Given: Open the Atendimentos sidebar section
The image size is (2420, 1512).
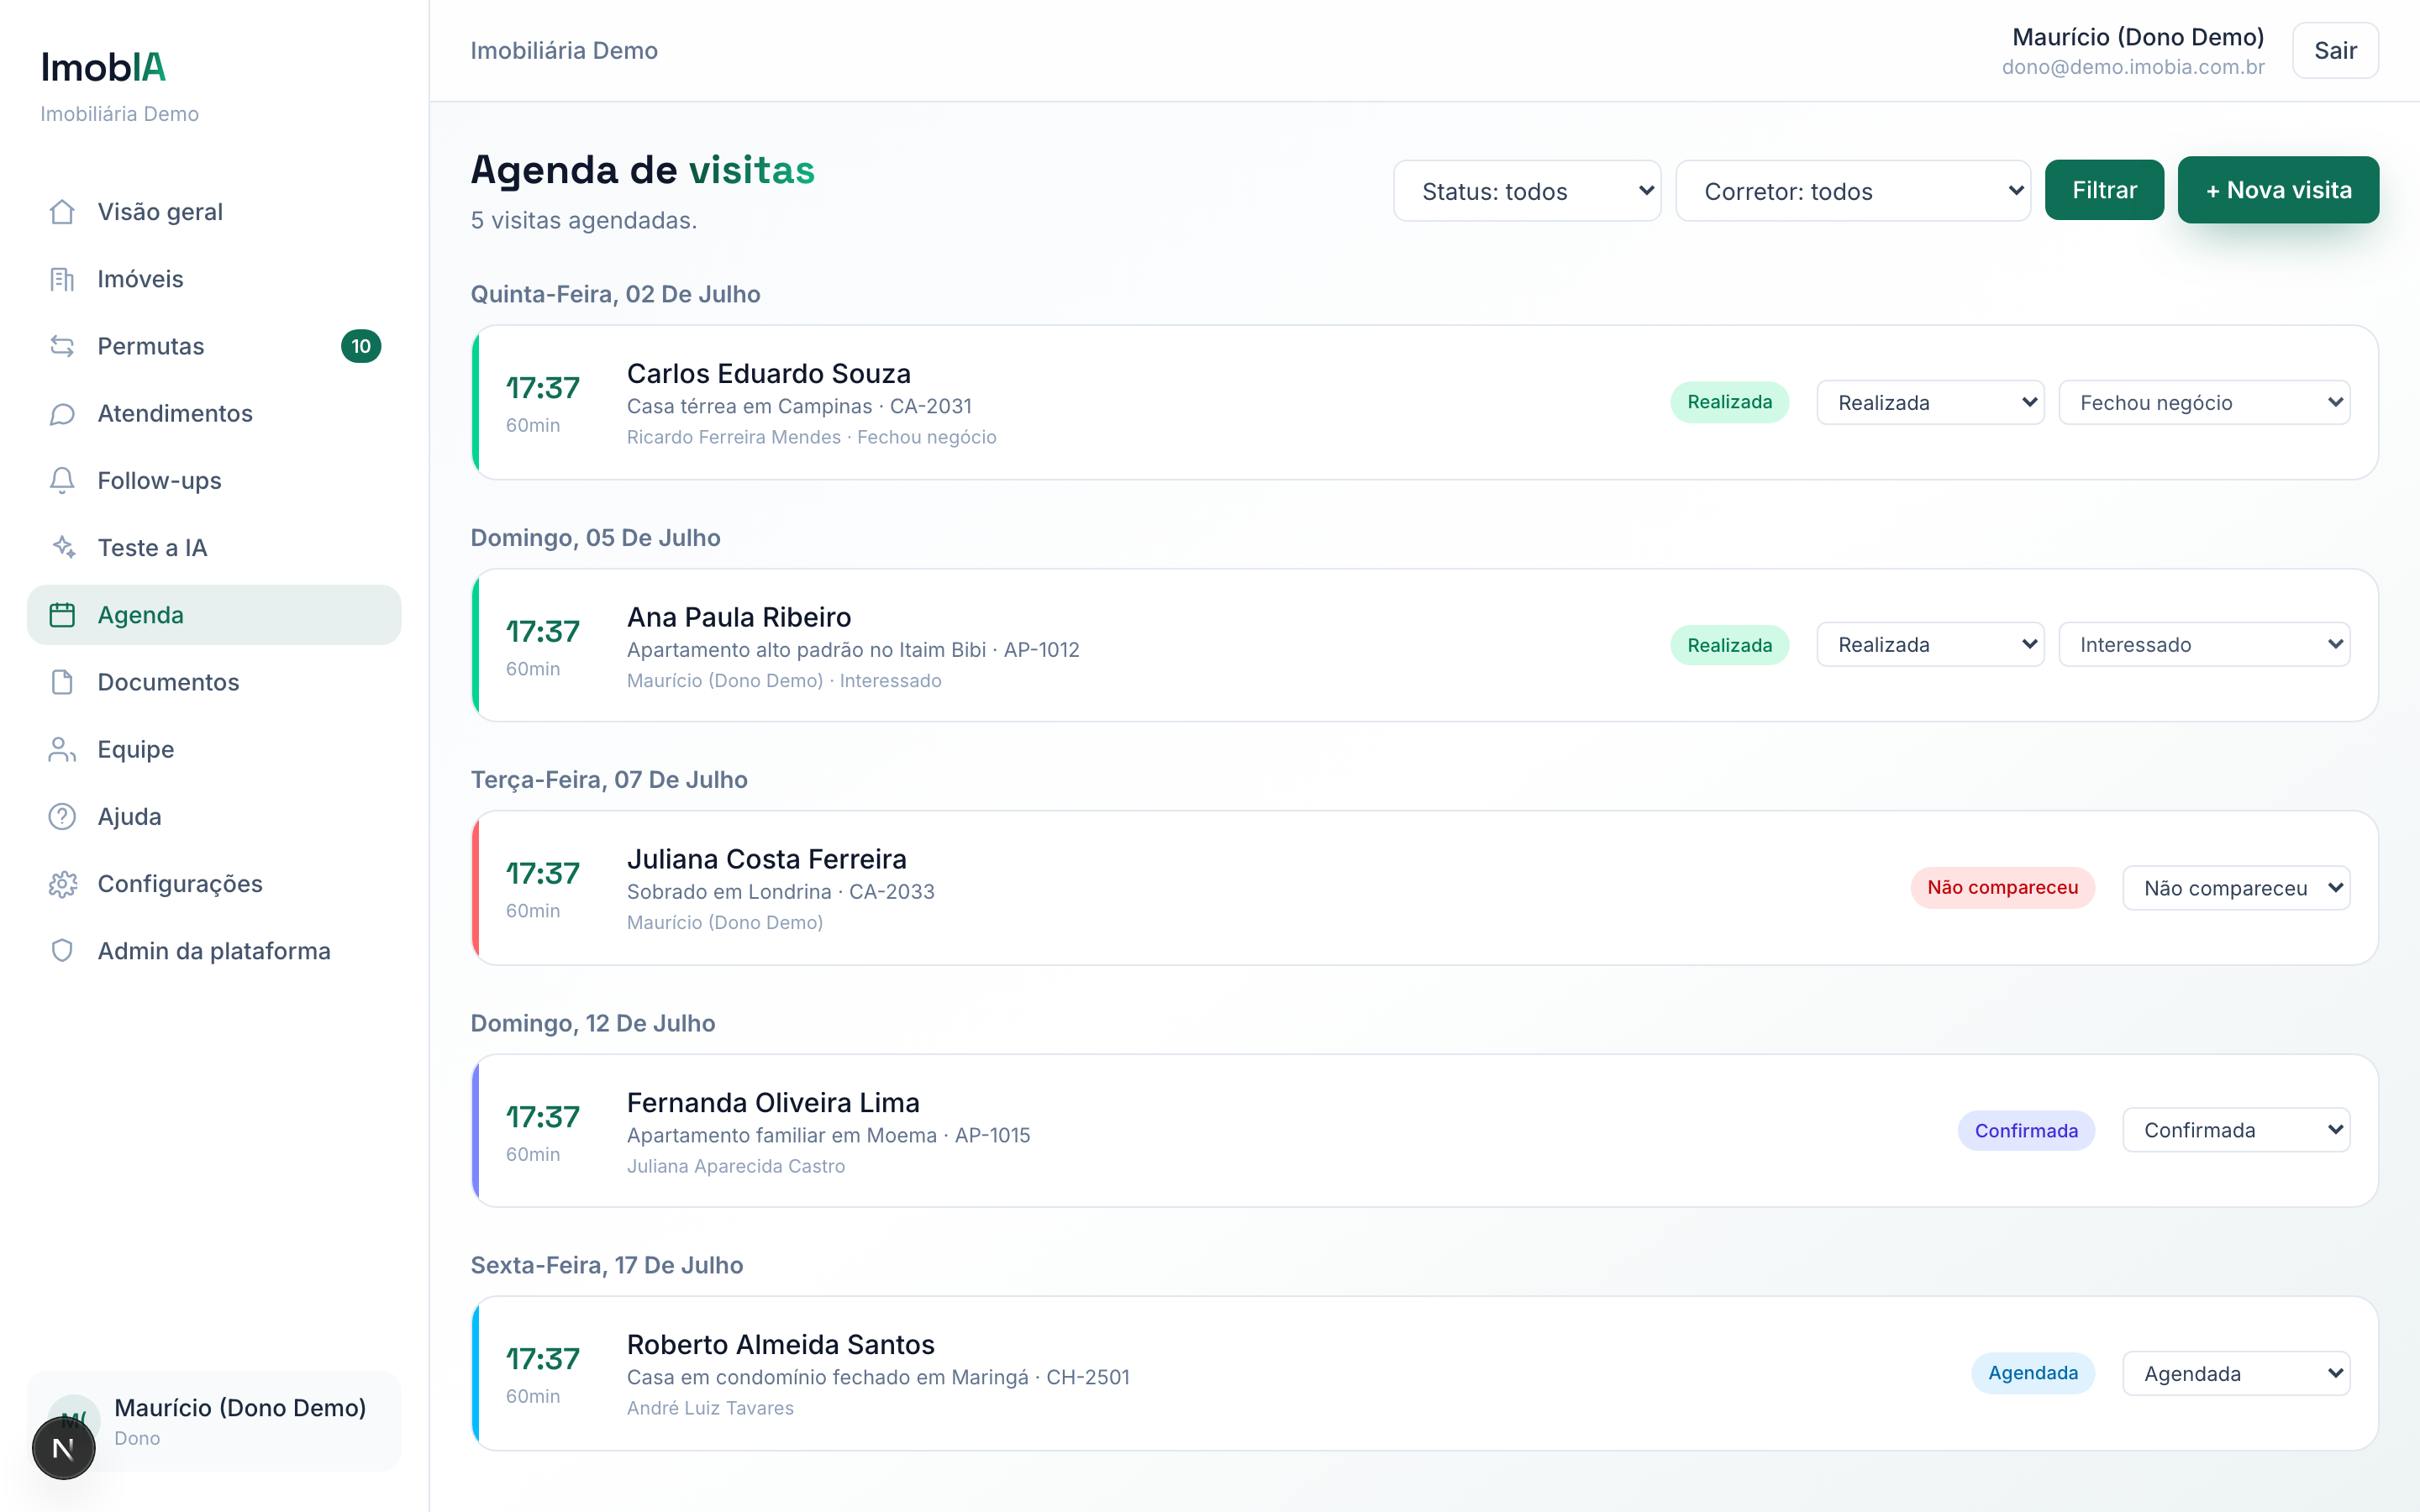Looking at the screenshot, I should click(x=214, y=413).
